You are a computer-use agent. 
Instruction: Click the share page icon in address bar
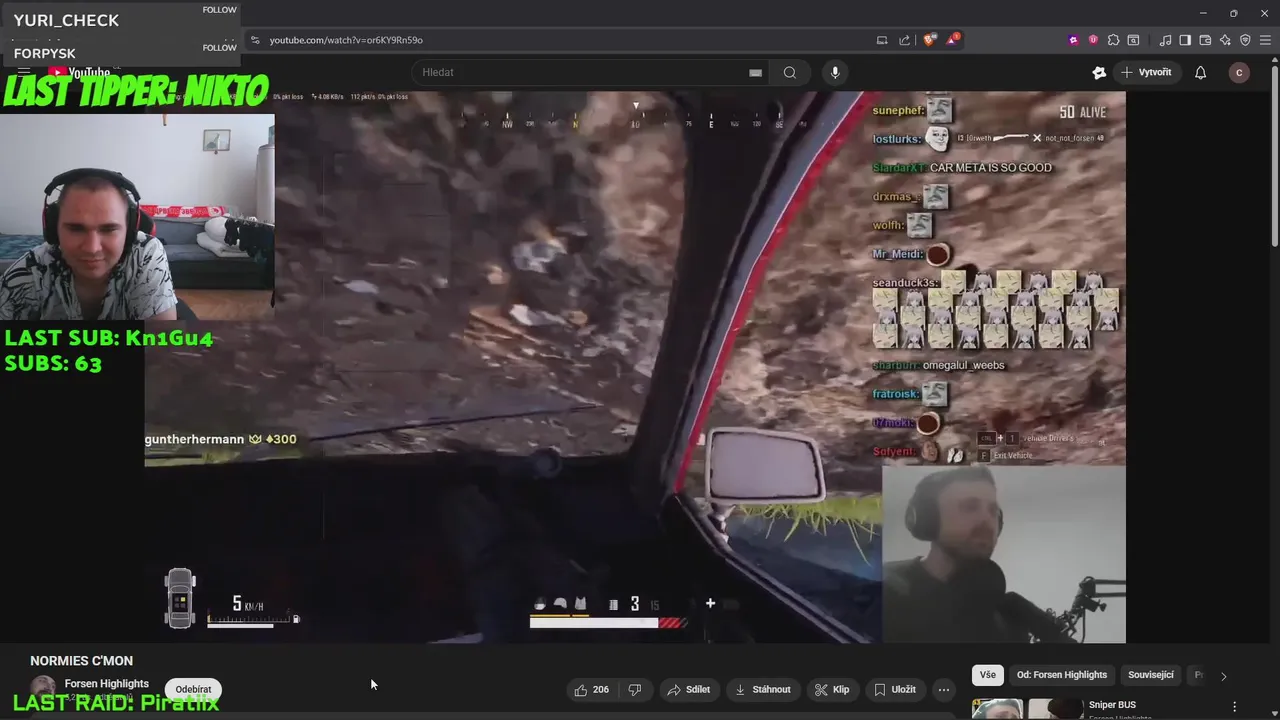tap(905, 40)
